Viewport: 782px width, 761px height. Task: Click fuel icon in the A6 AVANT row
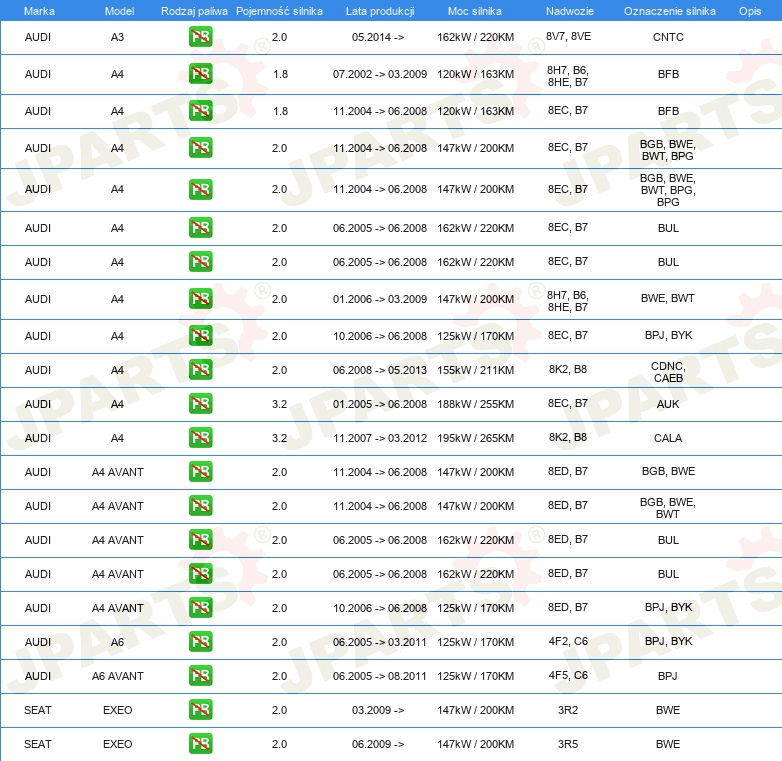tap(200, 676)
